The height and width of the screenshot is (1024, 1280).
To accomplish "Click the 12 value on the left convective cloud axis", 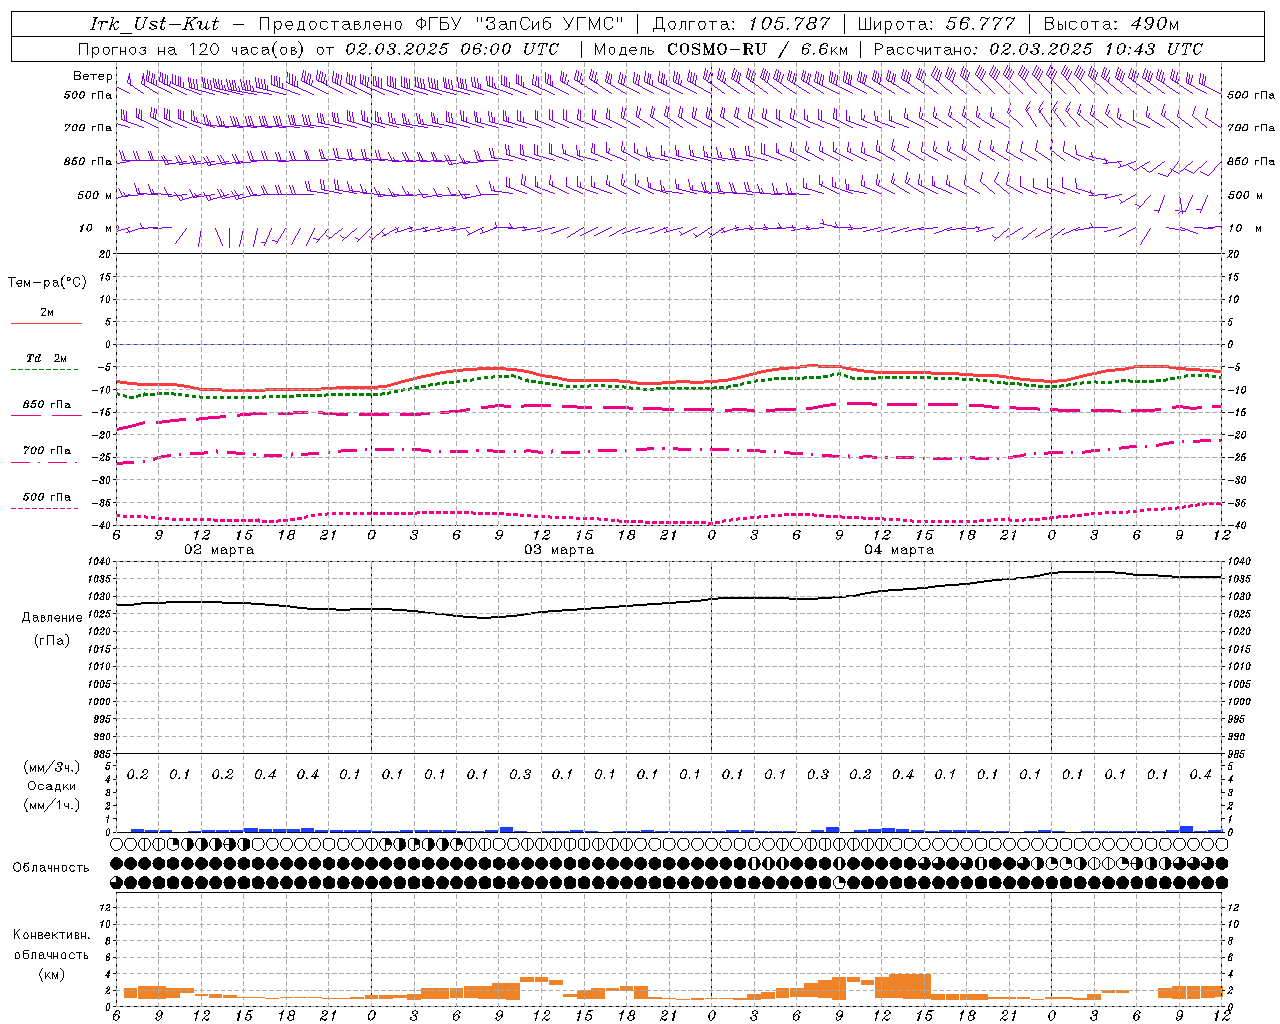I will (x=104, y=907).
